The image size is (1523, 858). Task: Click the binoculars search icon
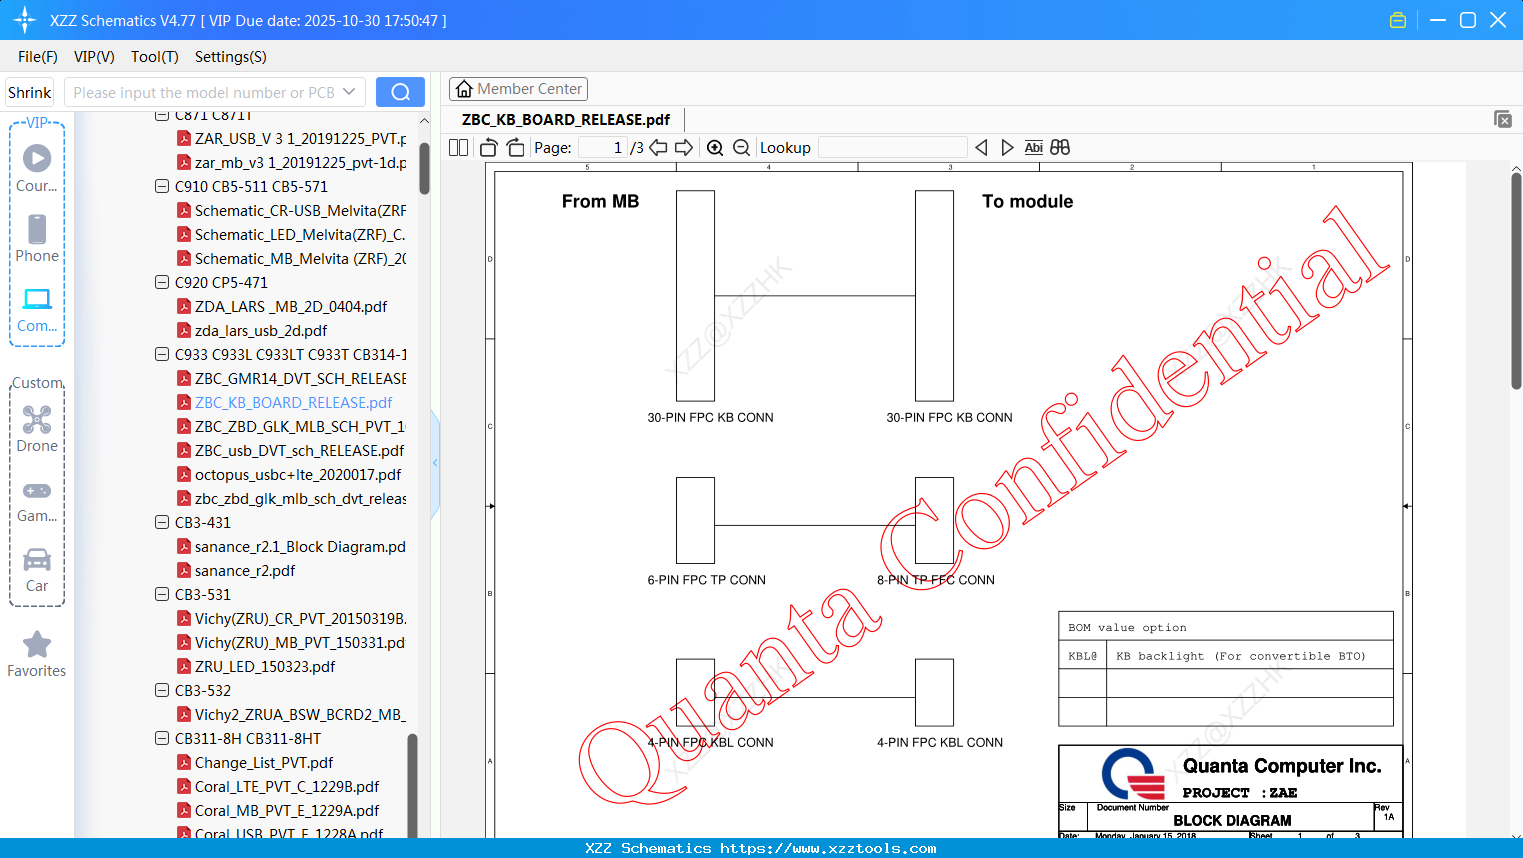coord(1060,147)
